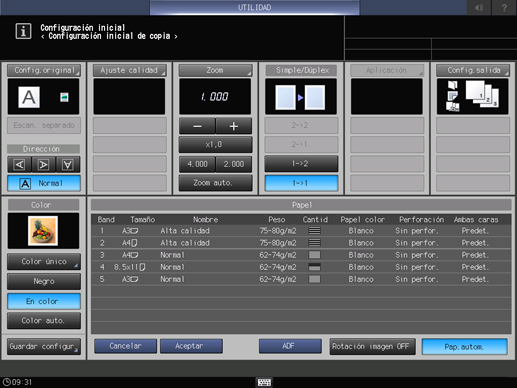Screen dimensions: 517x388
Task: Open Ajuste calidad settings
Action: point(130,70)
